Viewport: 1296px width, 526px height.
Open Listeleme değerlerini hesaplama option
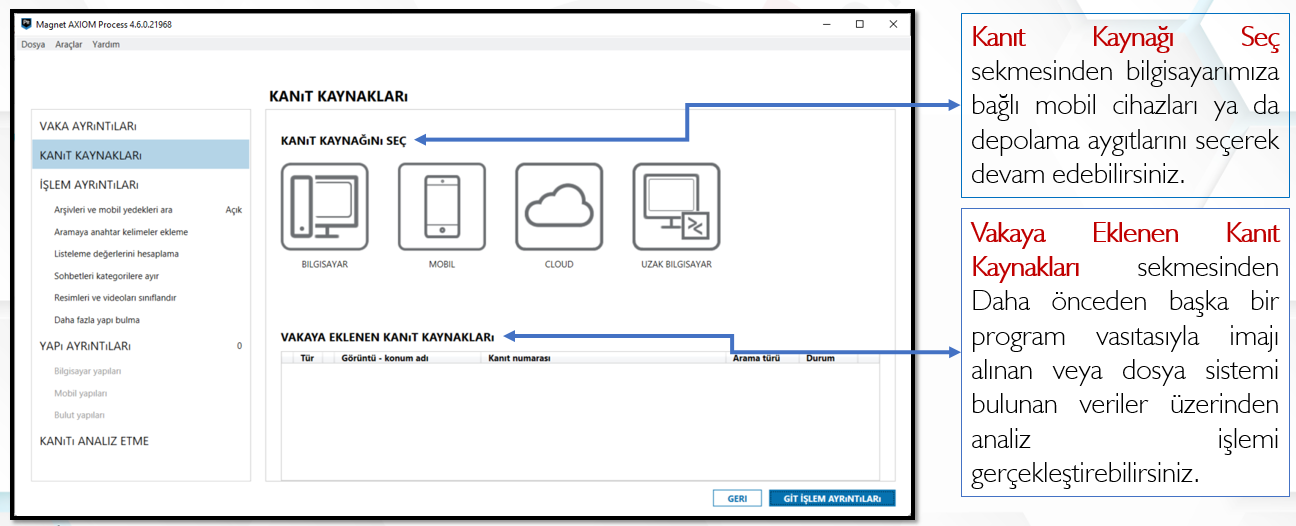coord(116,254)
